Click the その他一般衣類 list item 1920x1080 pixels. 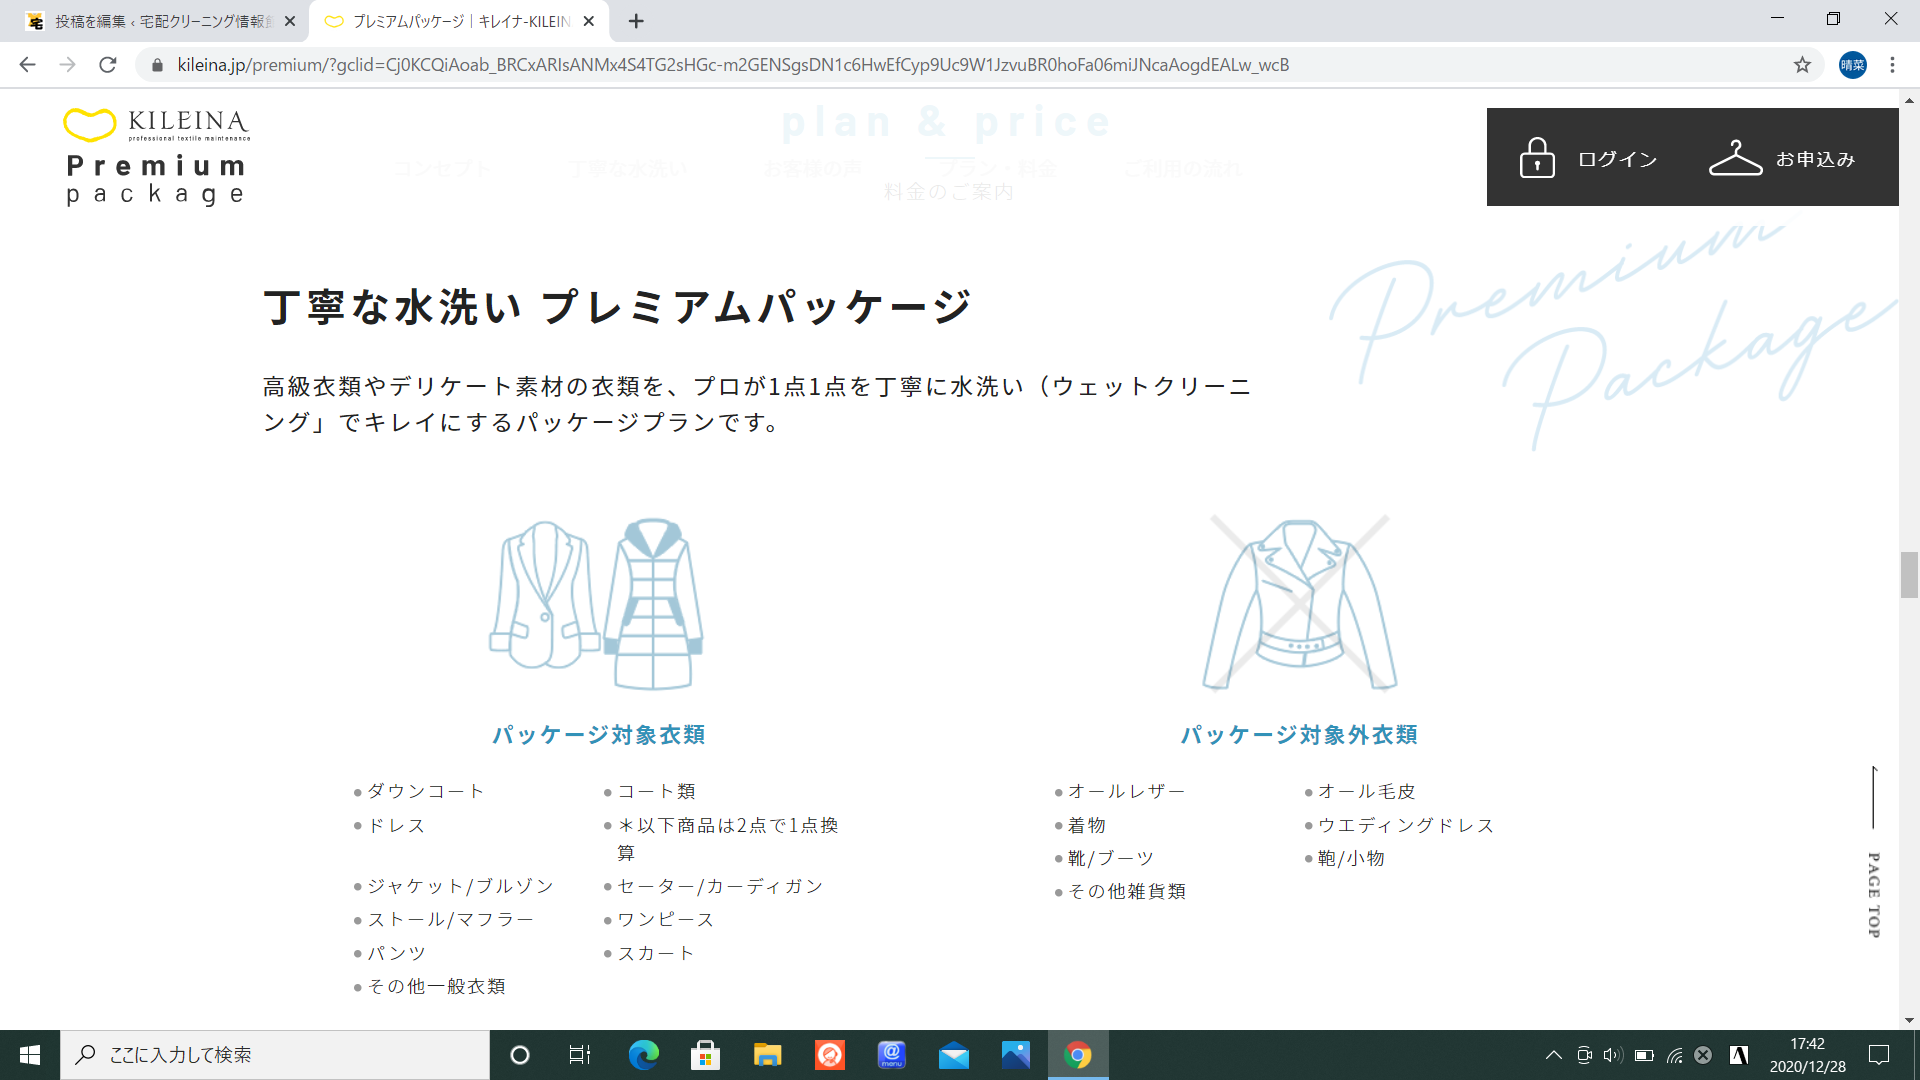pyautogui.click(x=436, y=986)
